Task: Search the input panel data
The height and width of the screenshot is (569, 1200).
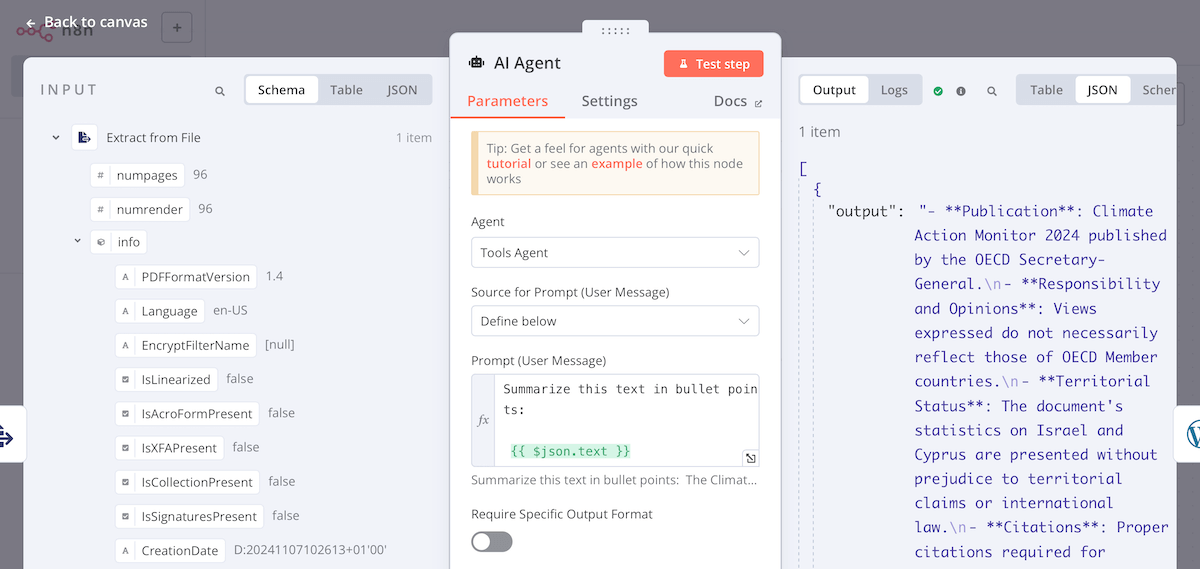Action: [x=220, y=91]
